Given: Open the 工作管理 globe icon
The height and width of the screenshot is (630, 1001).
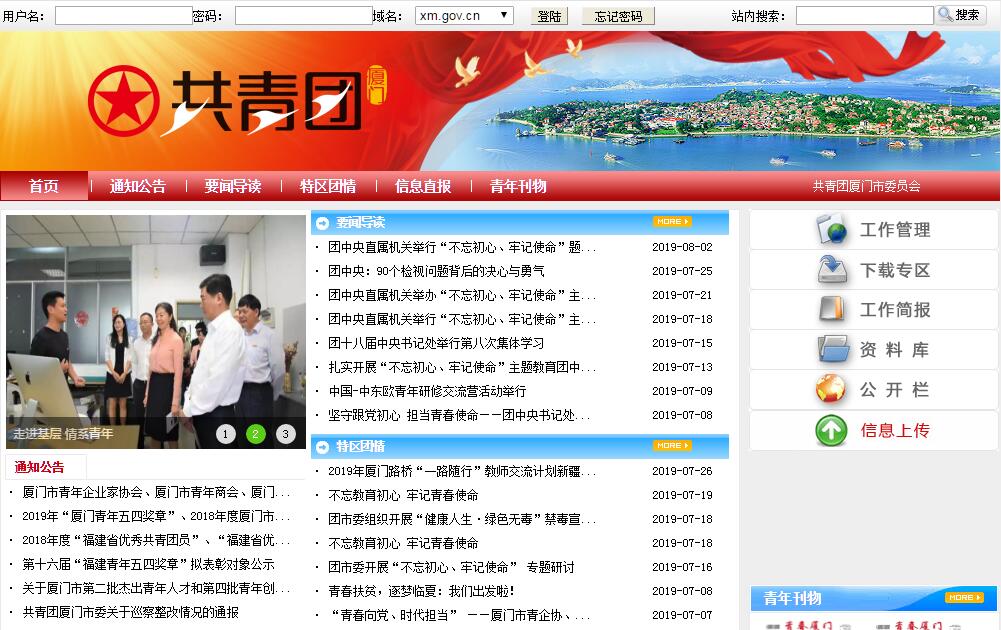Looking at the screenshot, I should [x=832, y=230].
